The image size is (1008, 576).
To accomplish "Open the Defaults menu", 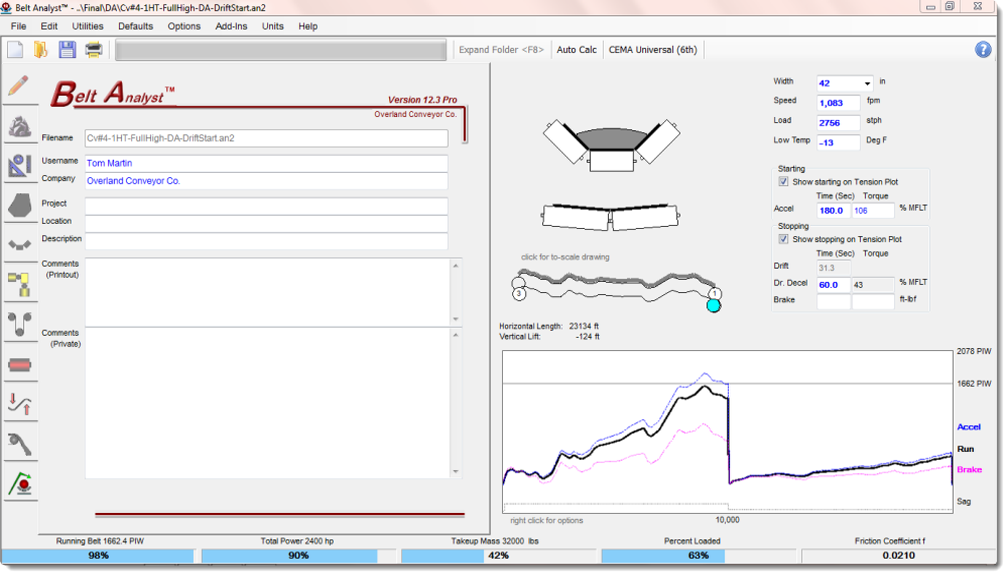I will click(136, 26).
